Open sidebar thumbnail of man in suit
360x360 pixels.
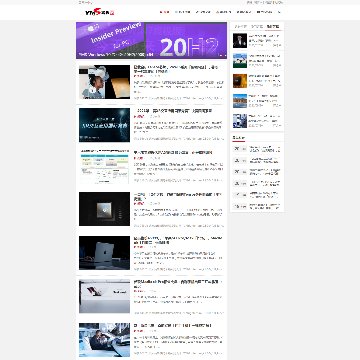click(x=240, y=41)
